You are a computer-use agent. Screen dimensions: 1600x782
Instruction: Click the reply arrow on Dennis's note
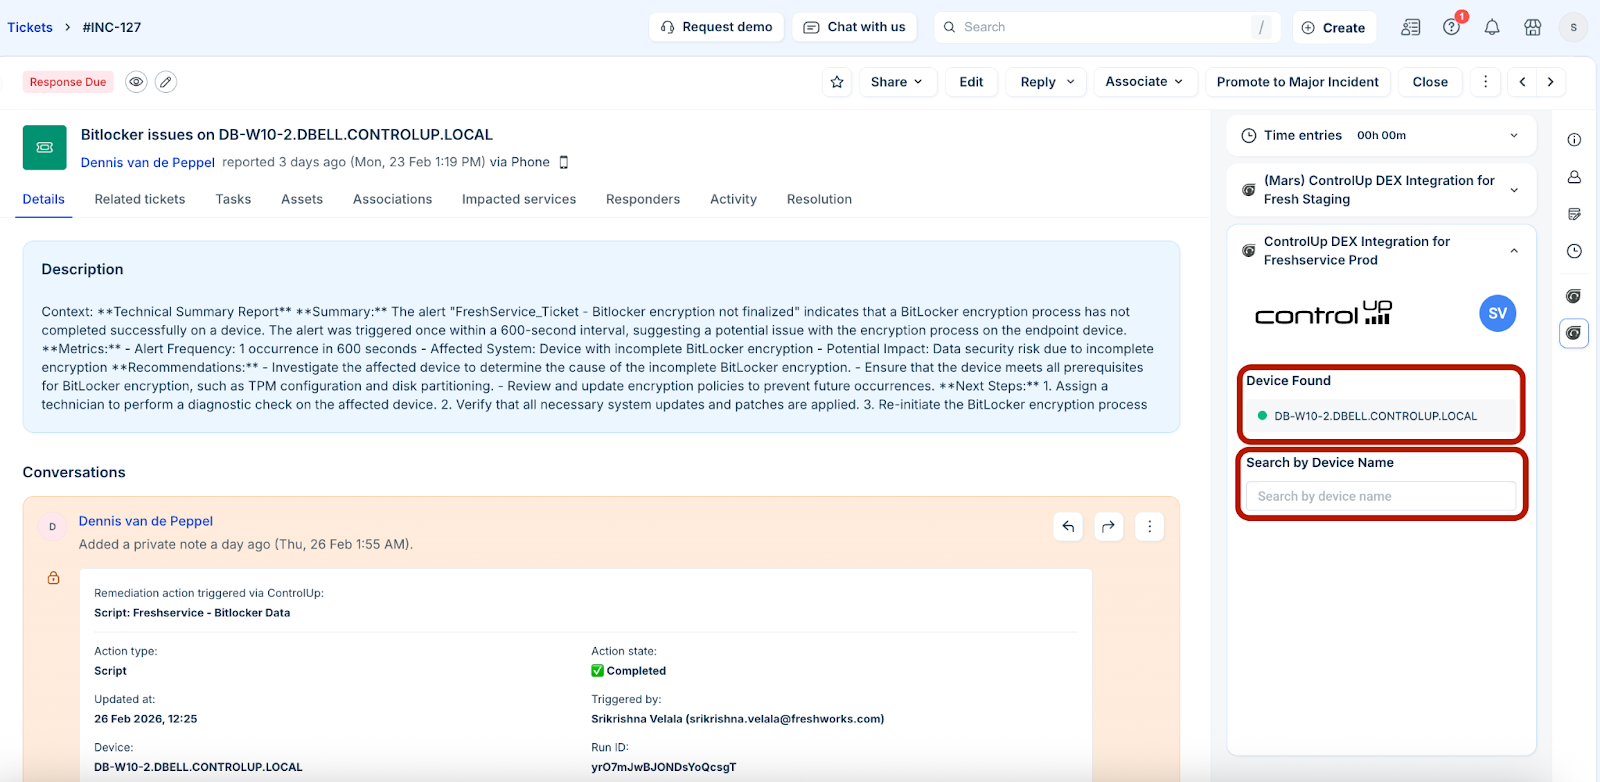coord(1068,526)
